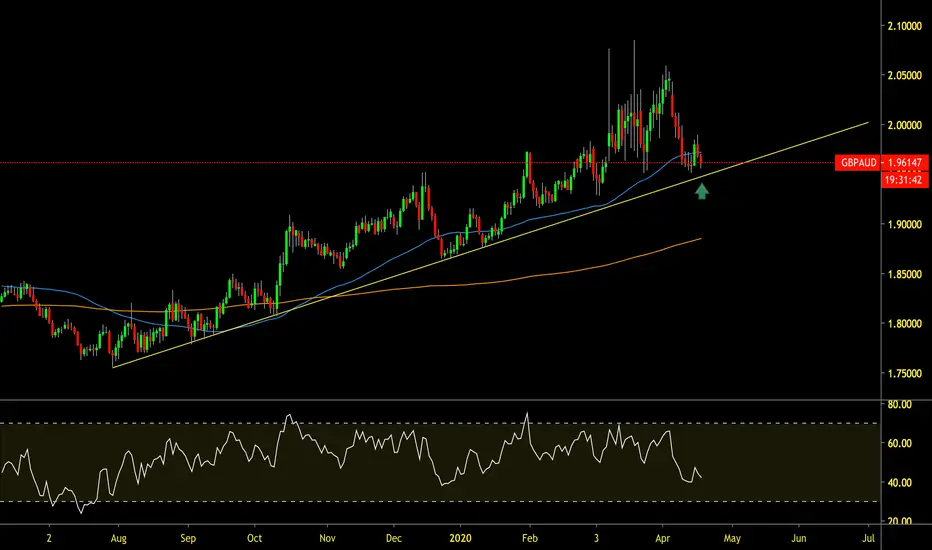Click the 40.00 RSI scale label
932x550 pixels.
[899, 482]
